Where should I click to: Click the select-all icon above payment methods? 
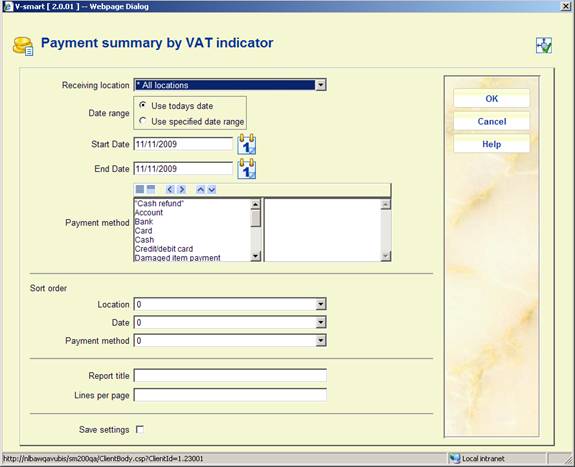pyautogui.click(x=140, y=189)
